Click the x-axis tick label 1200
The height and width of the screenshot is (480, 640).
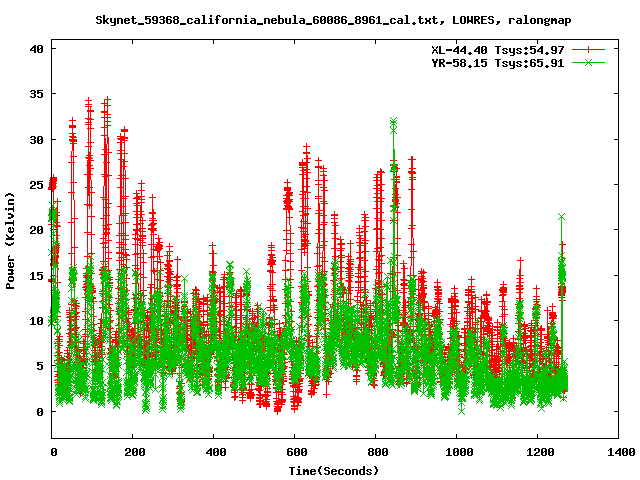[540, 452]
